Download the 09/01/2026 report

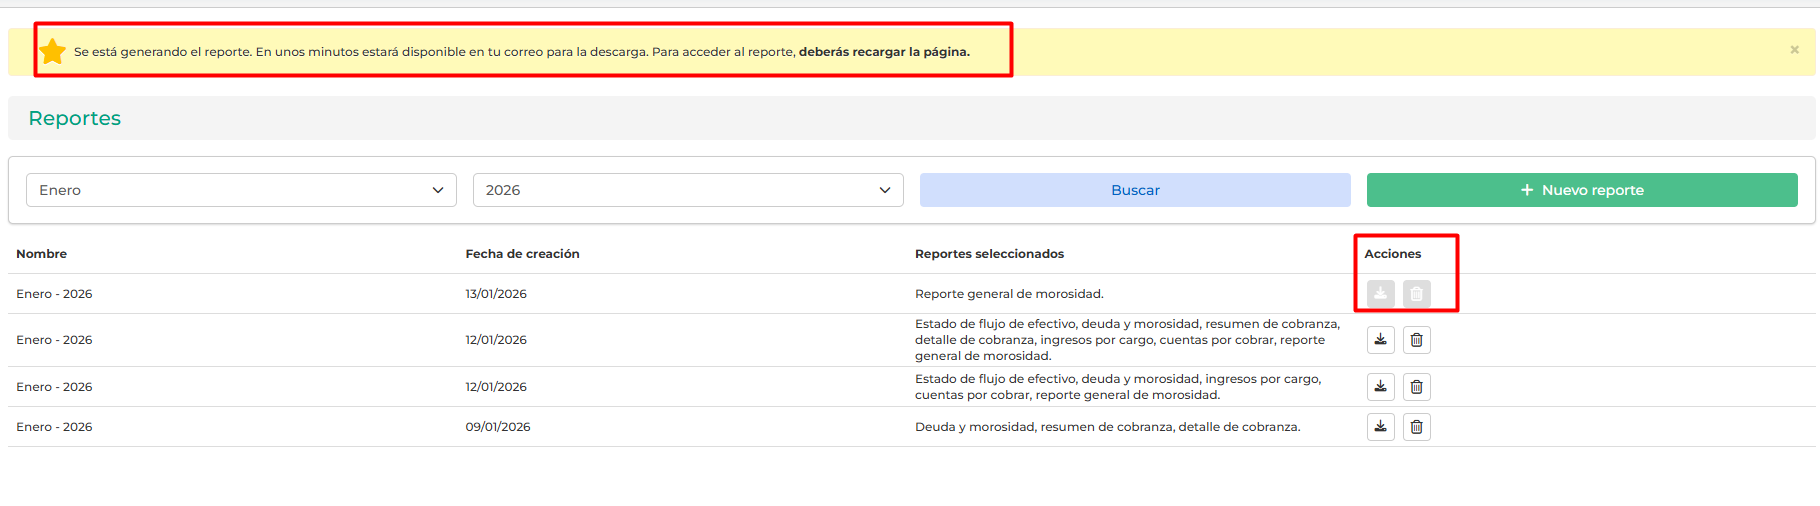(1380, 427)
